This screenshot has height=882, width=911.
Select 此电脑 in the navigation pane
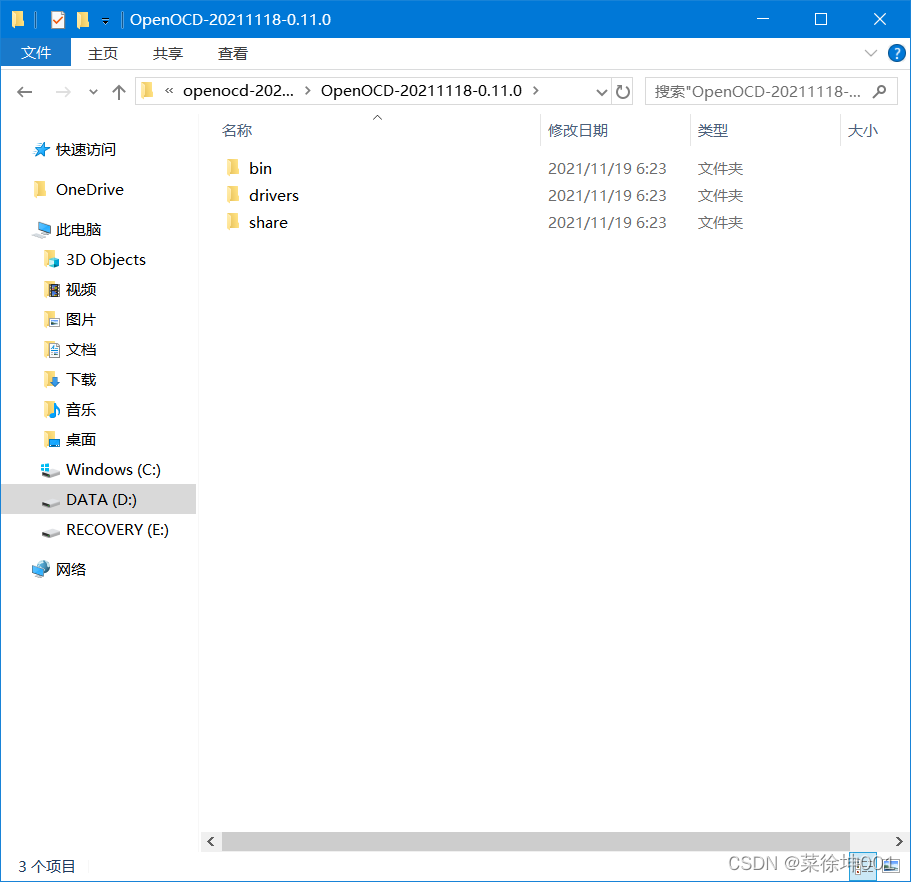pyautogui.click(x=78, y=230)
